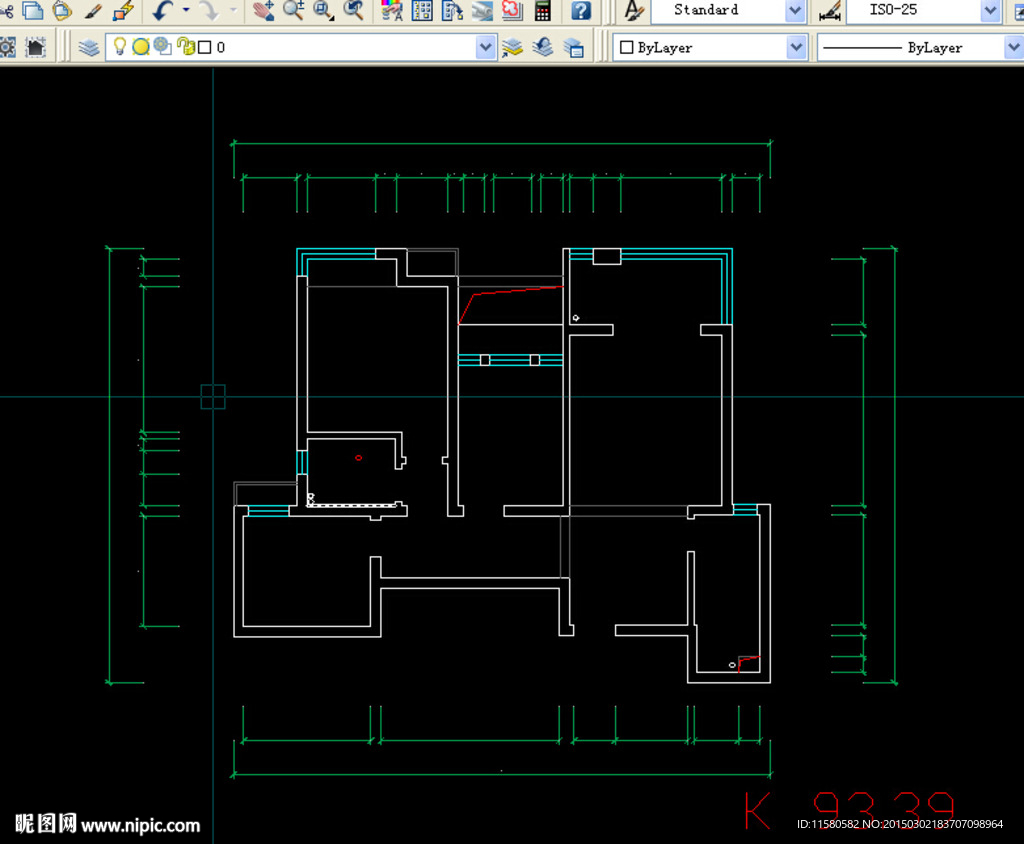Open the QuickCalc calculator
This screenshot has height=844, width=1024.
543,11
